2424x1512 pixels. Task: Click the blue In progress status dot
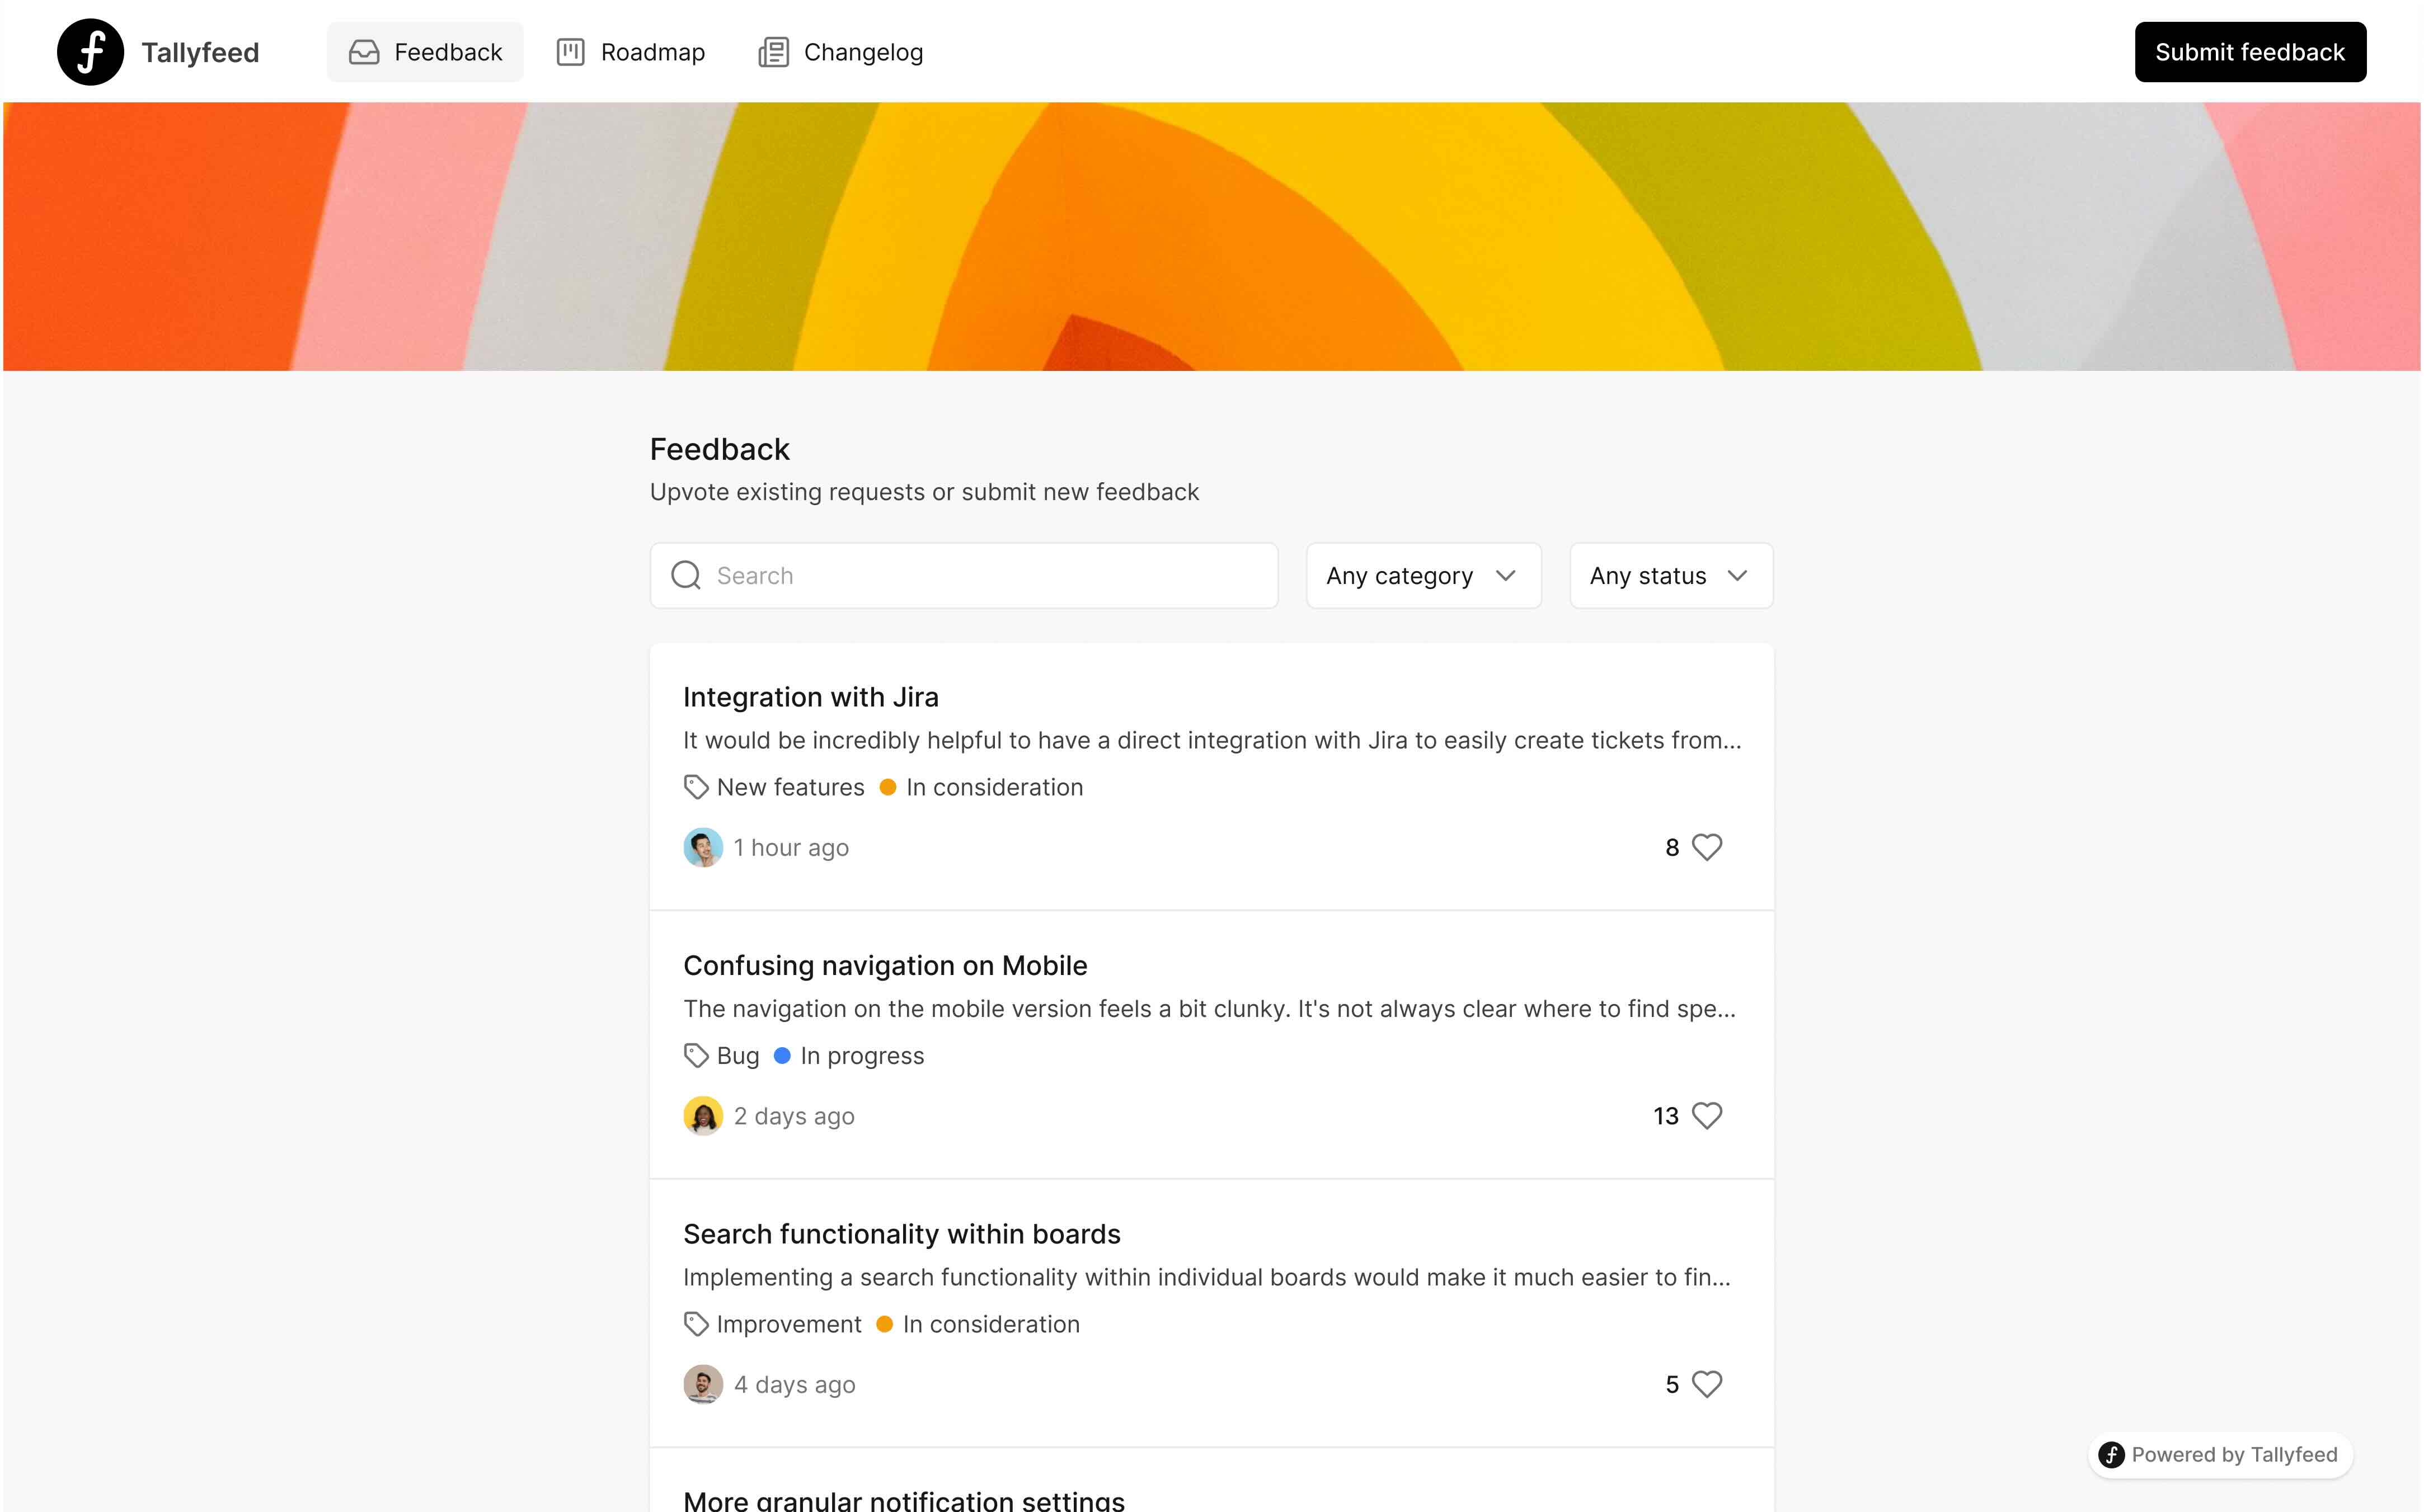point(782,1055)
